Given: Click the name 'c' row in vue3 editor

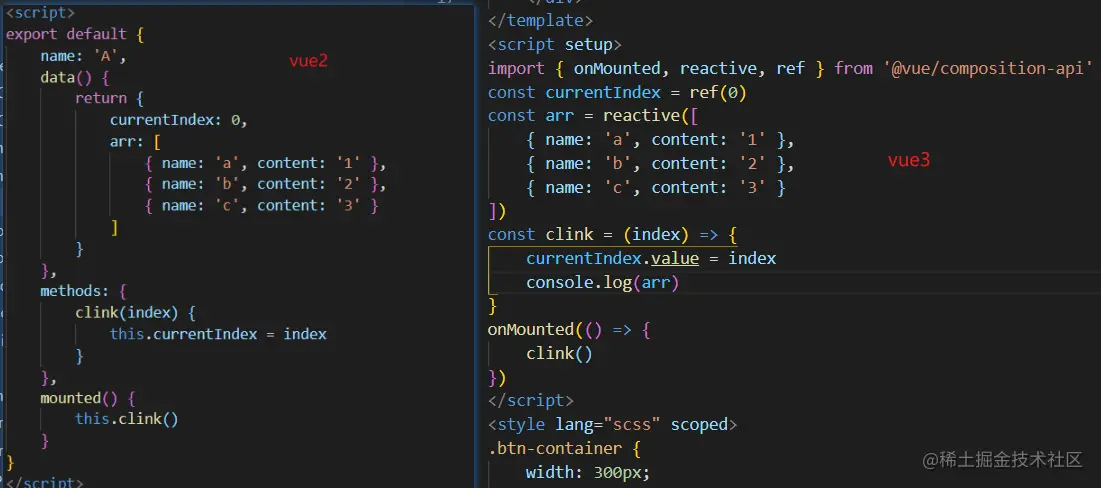Looking at the screenshot, I should pyautogui.click(x=656, y=187).
